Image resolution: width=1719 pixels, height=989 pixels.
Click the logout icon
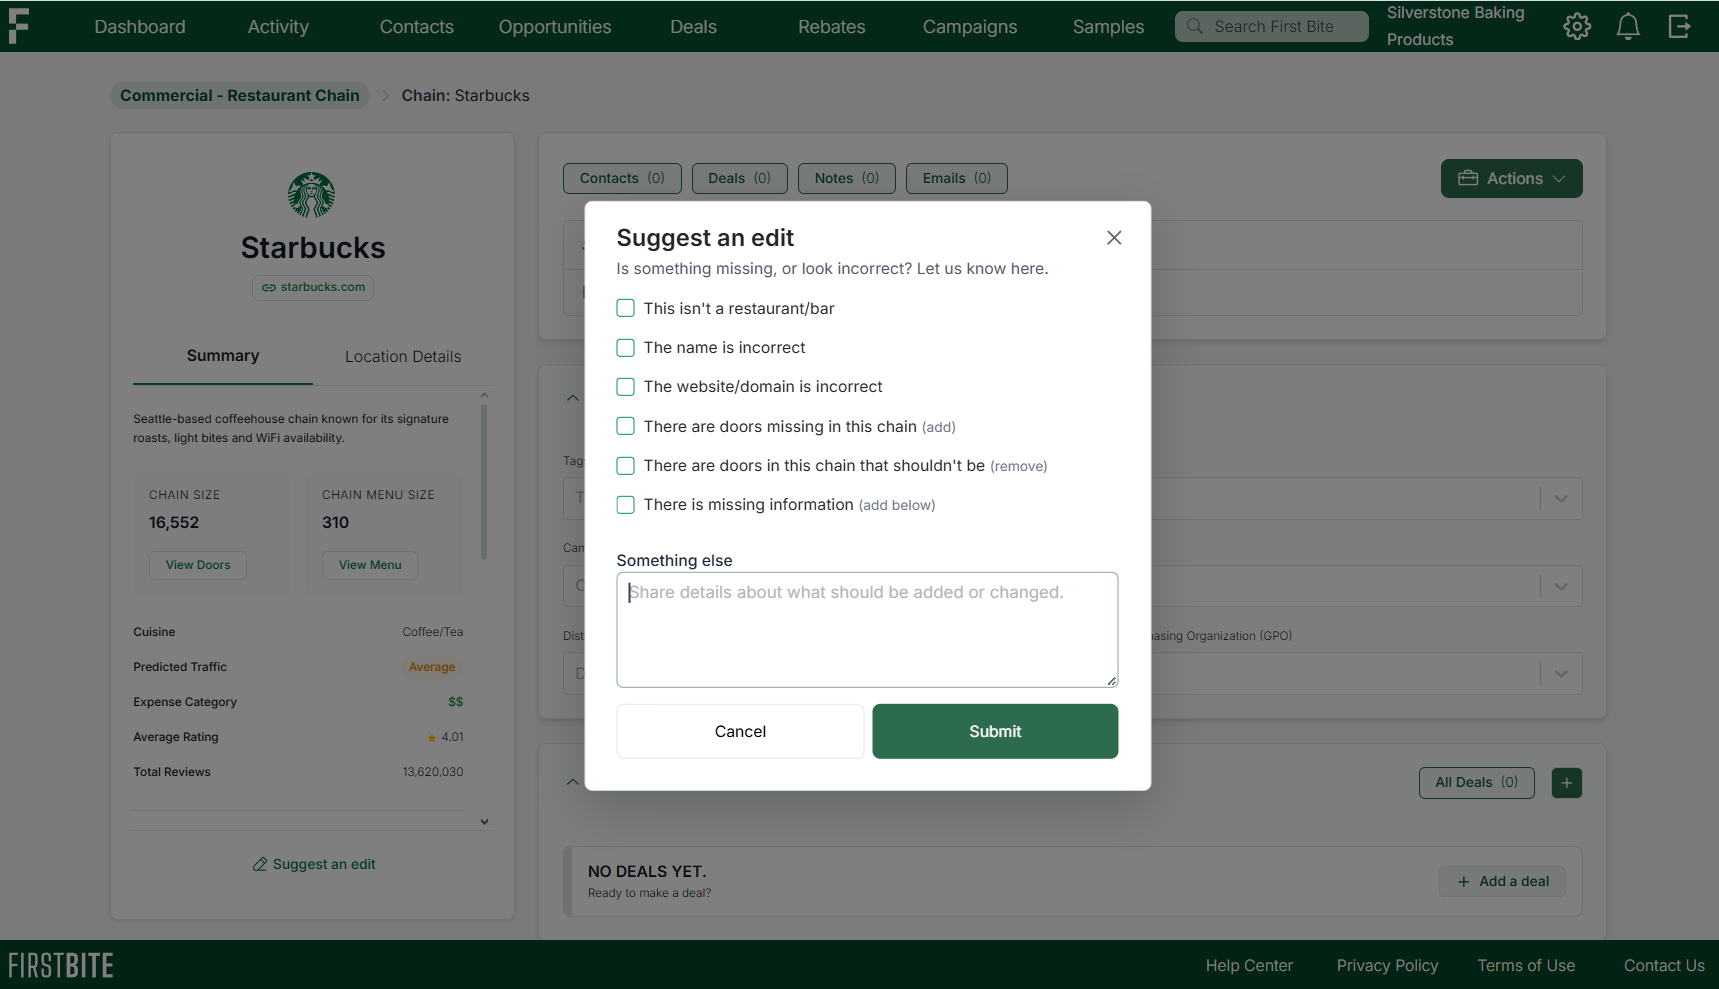pyautogui.click(x=1680, y=26)
